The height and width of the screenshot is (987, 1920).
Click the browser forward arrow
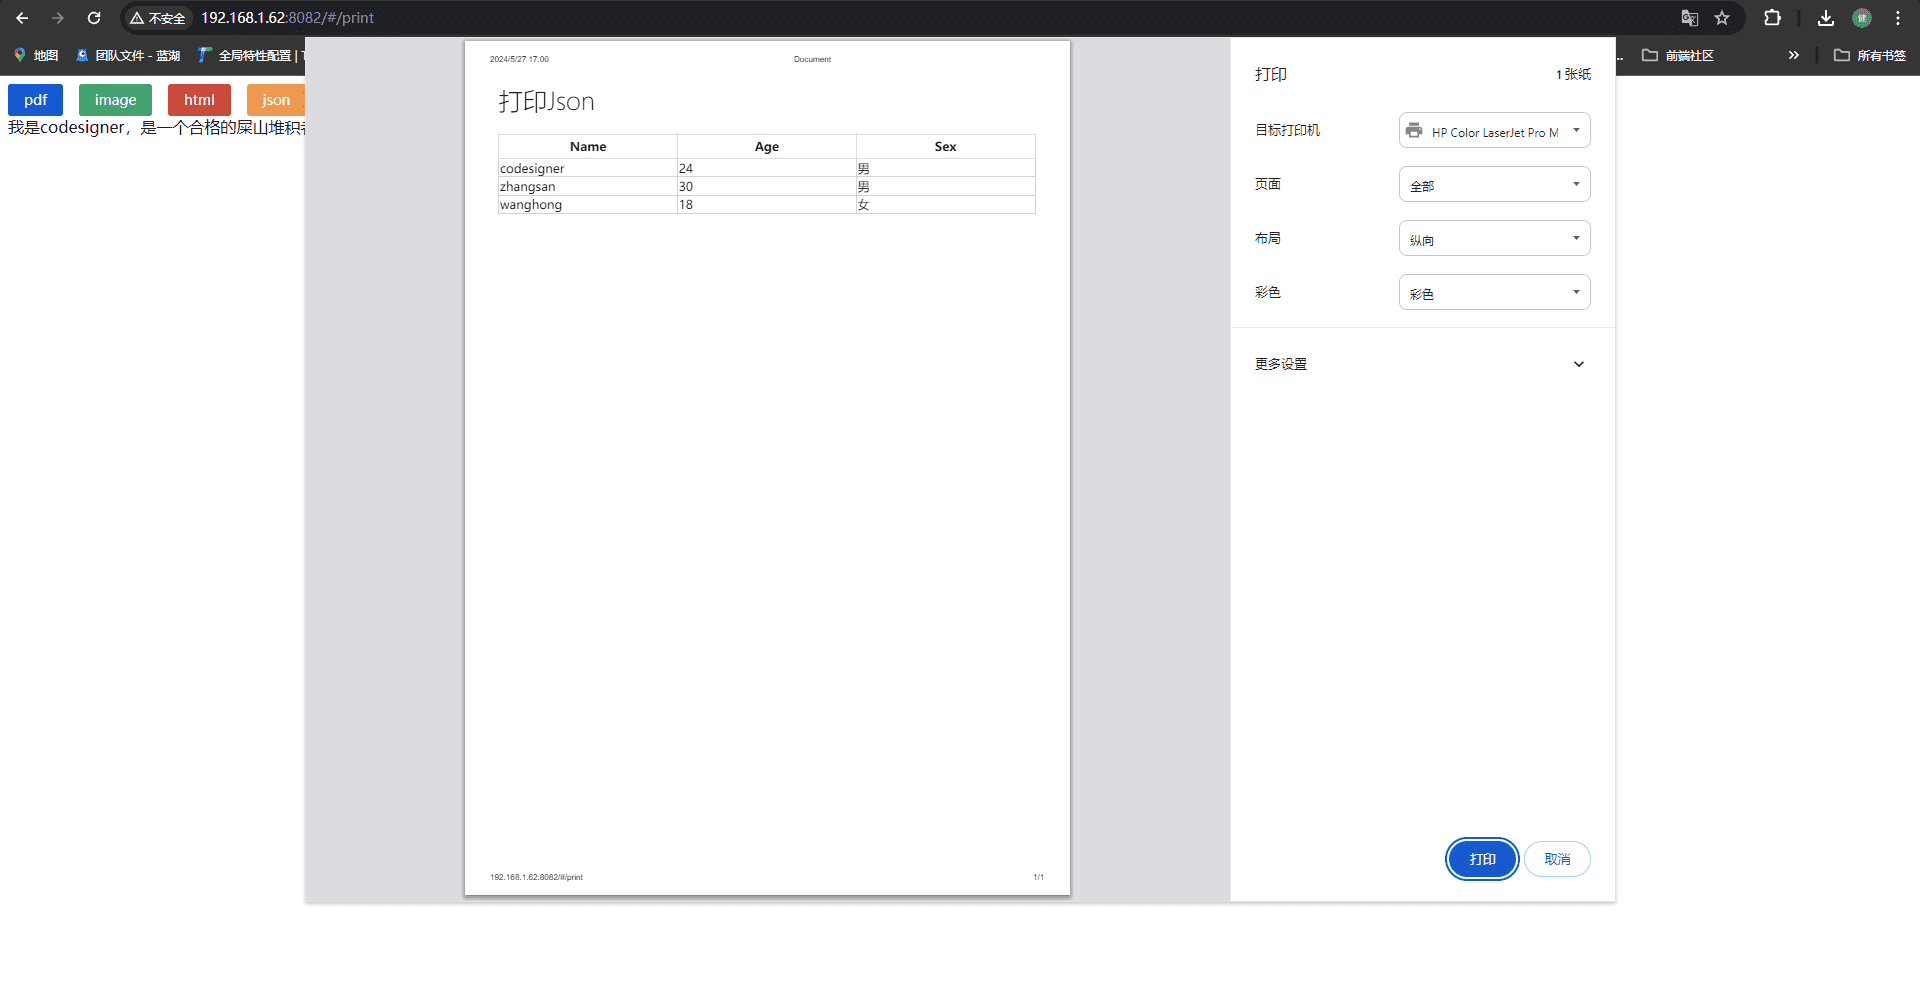coord(58,18)
